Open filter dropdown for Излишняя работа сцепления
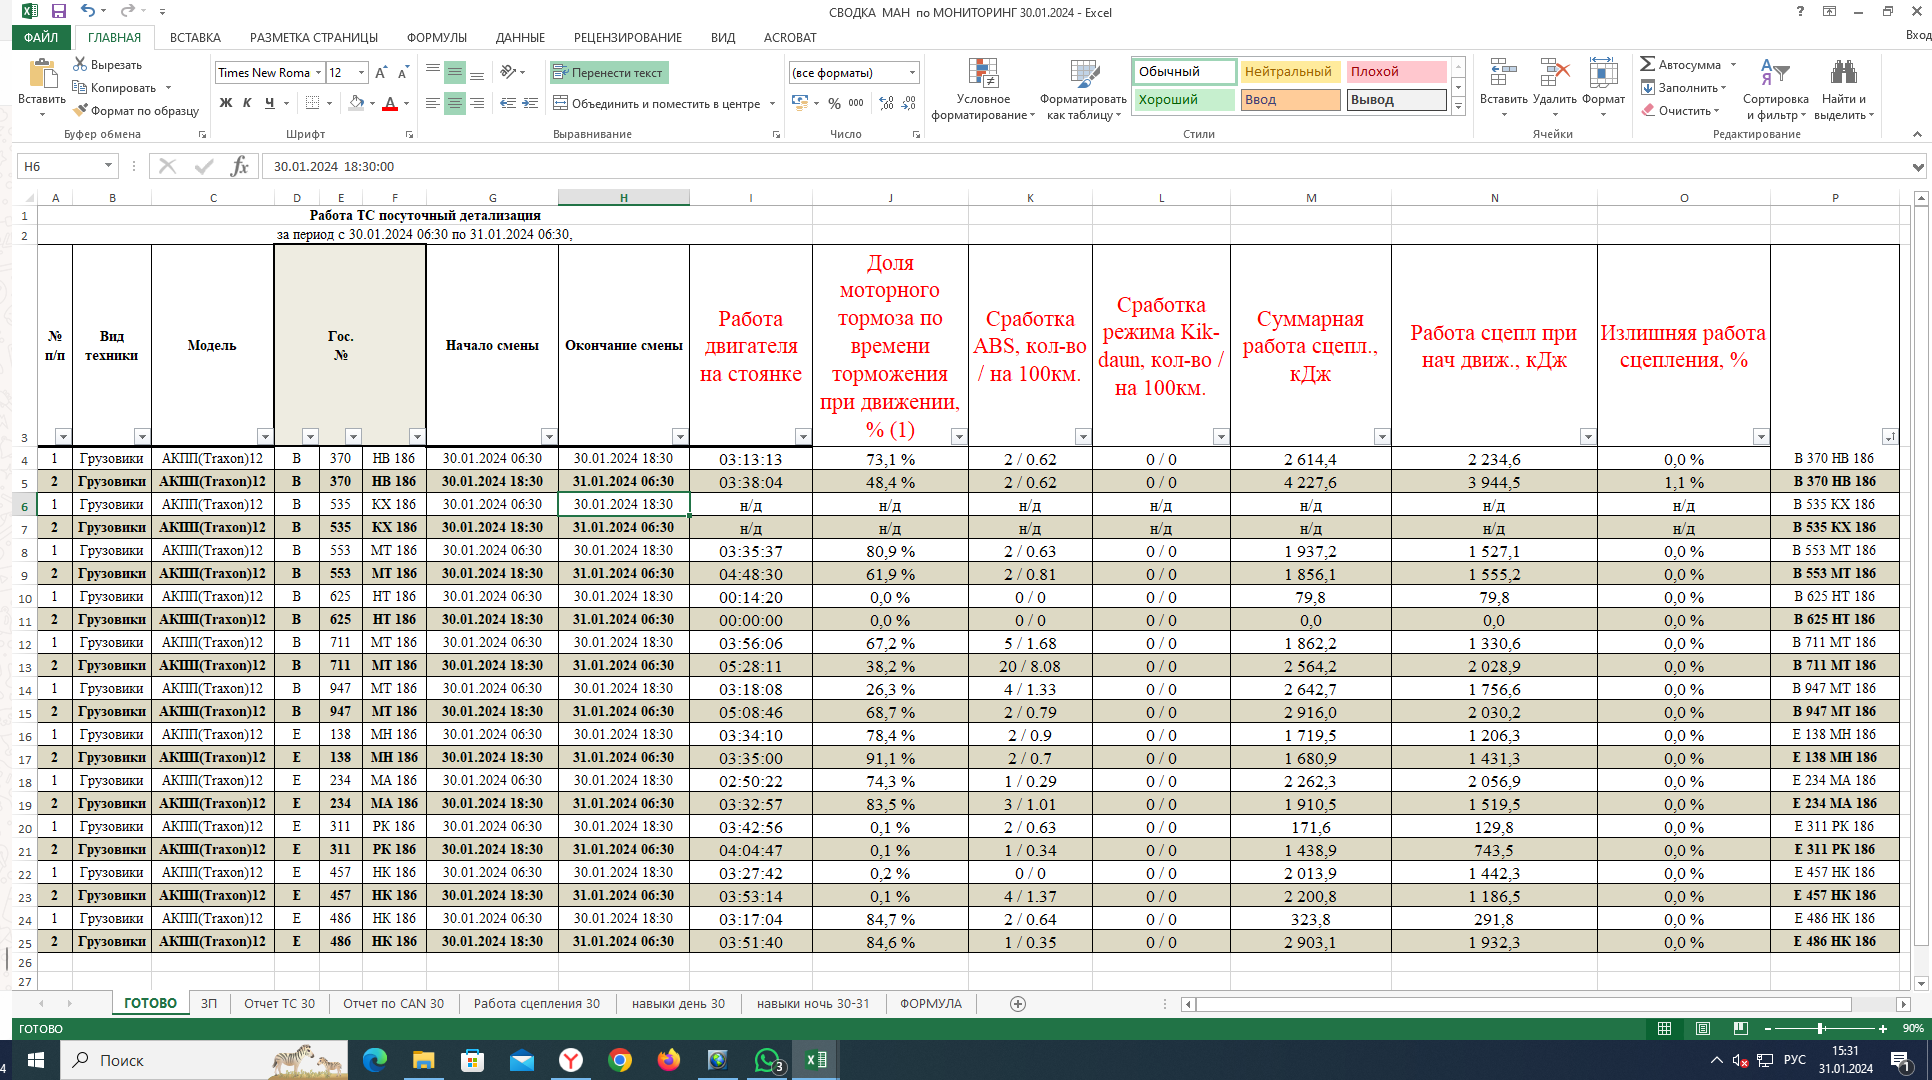1932x1080 pixels. 1761,436
